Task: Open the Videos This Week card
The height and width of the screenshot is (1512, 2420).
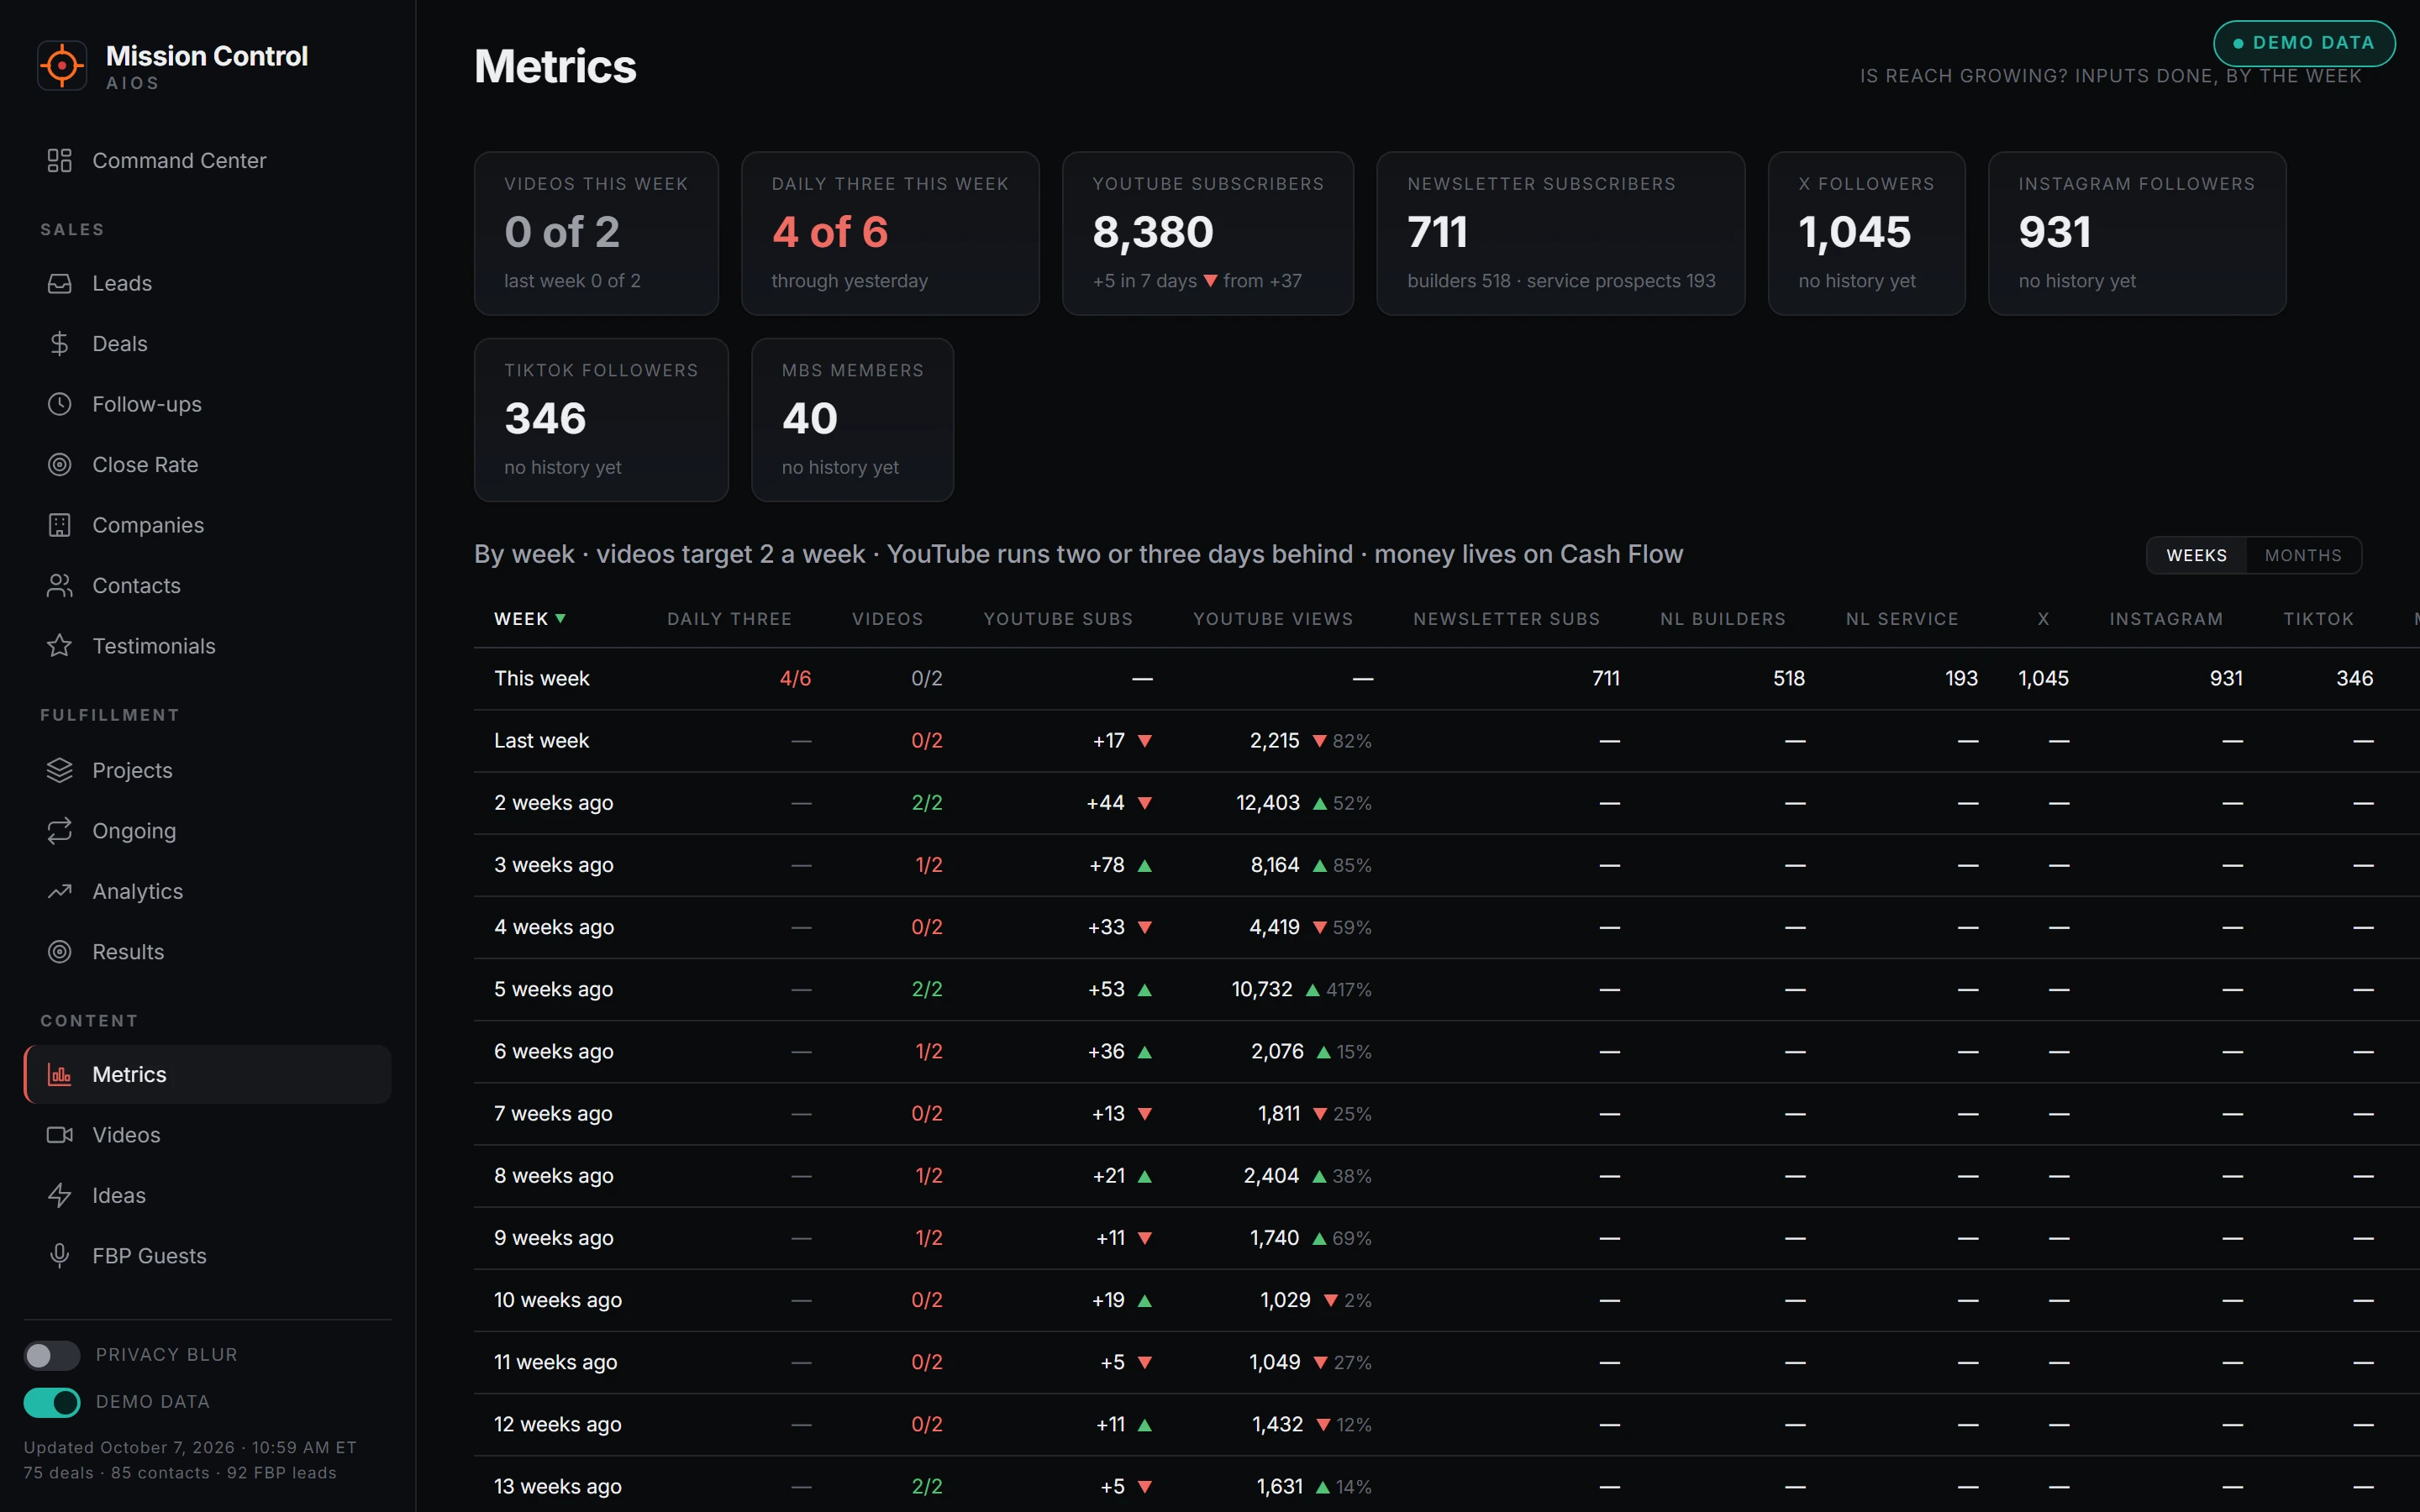Action: click(596, 233)
